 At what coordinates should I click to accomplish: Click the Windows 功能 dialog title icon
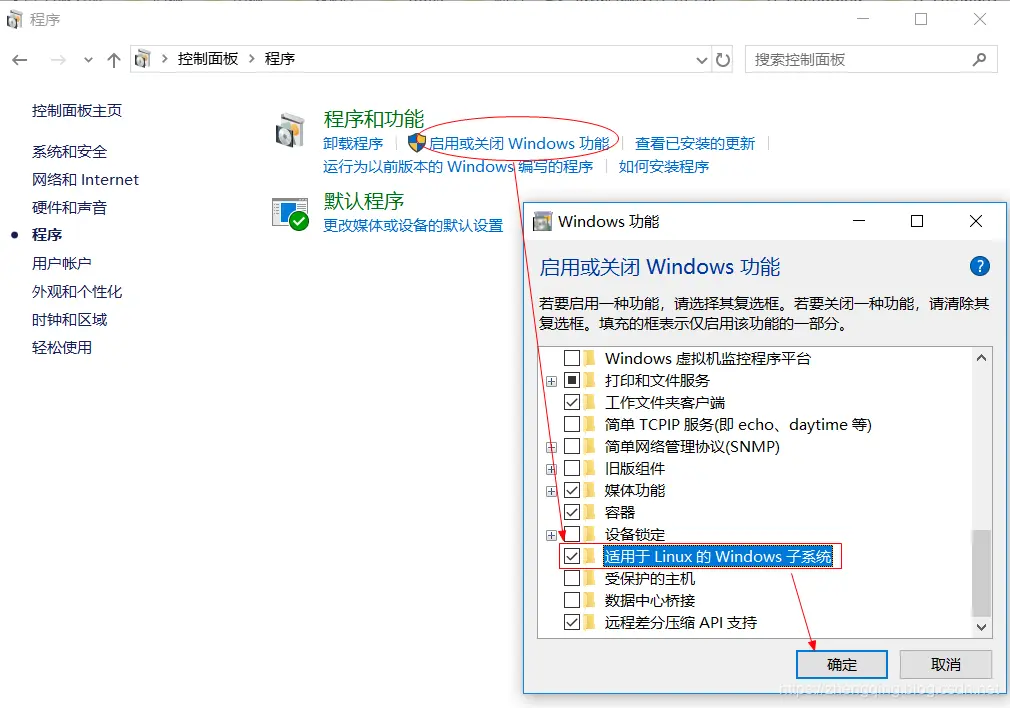pyautogui.click(x=542, y=221)
